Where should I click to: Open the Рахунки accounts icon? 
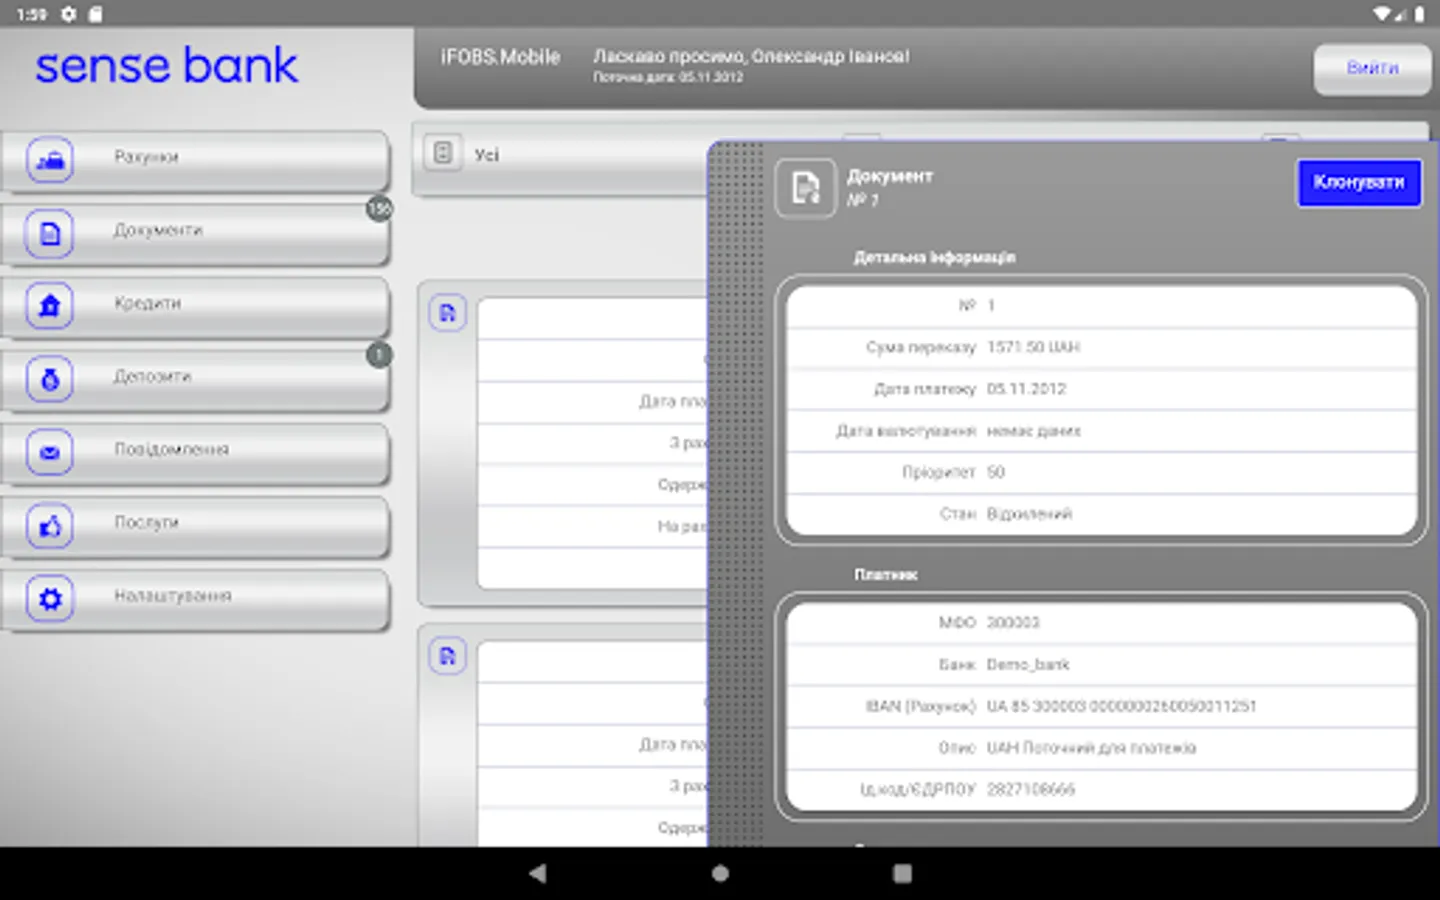[x=50, y=160]
